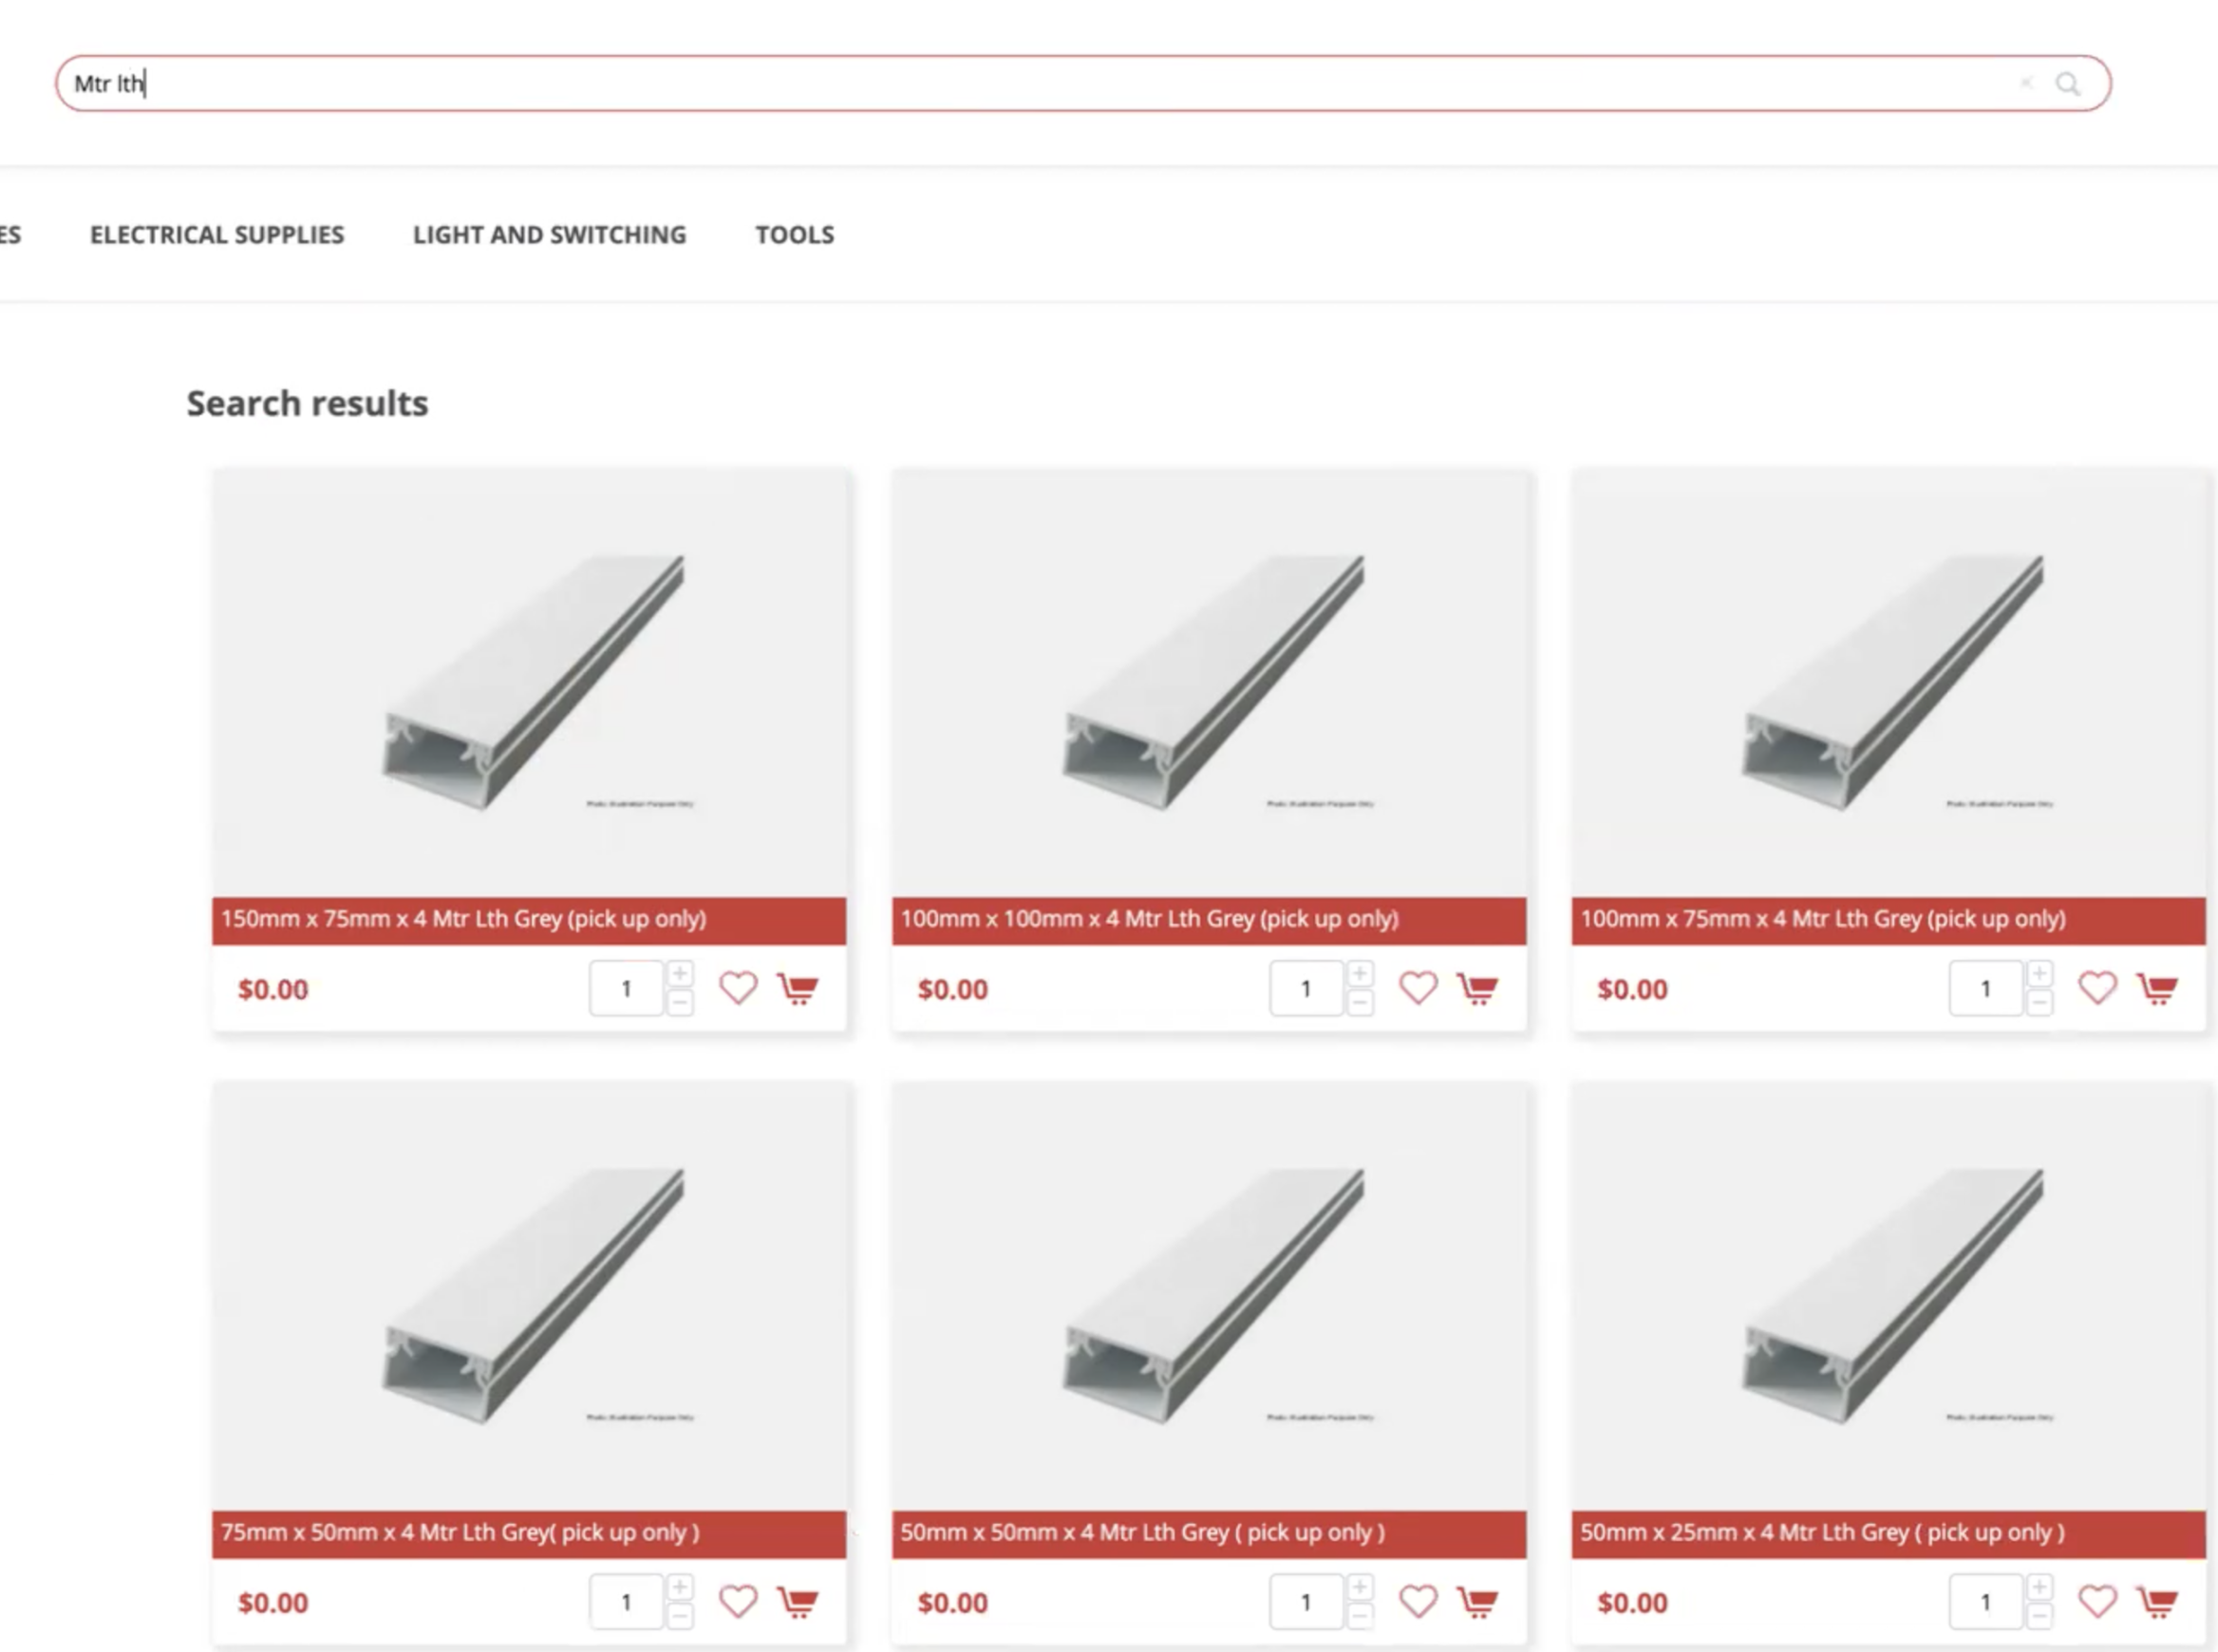Open 150mm x 75mm x 4 Mtr Lth product title
Viewport: 2218px width, 1652px height.
[464, 919]
